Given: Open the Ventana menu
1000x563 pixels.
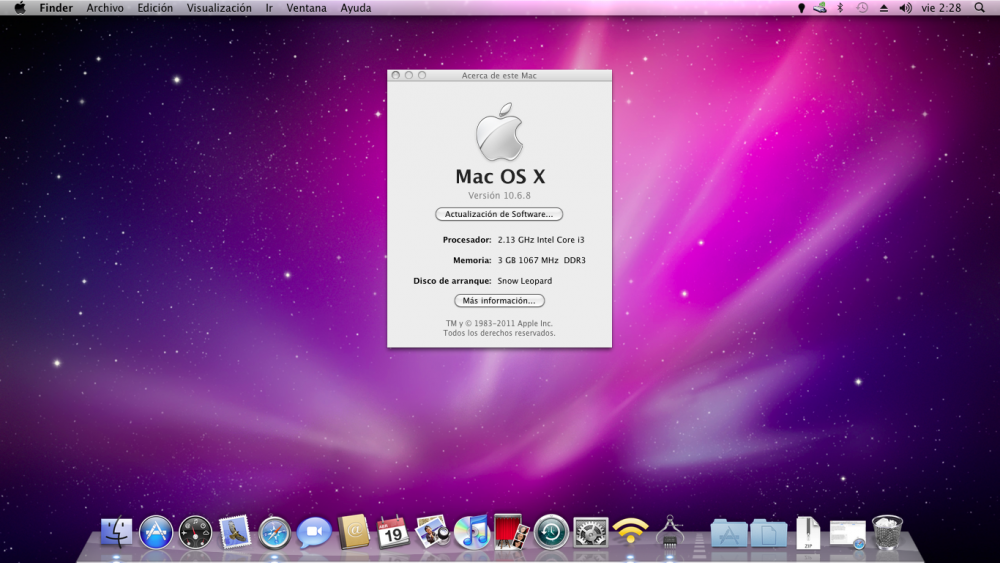Looking at the screenshot, I should [x=306, y=8].
